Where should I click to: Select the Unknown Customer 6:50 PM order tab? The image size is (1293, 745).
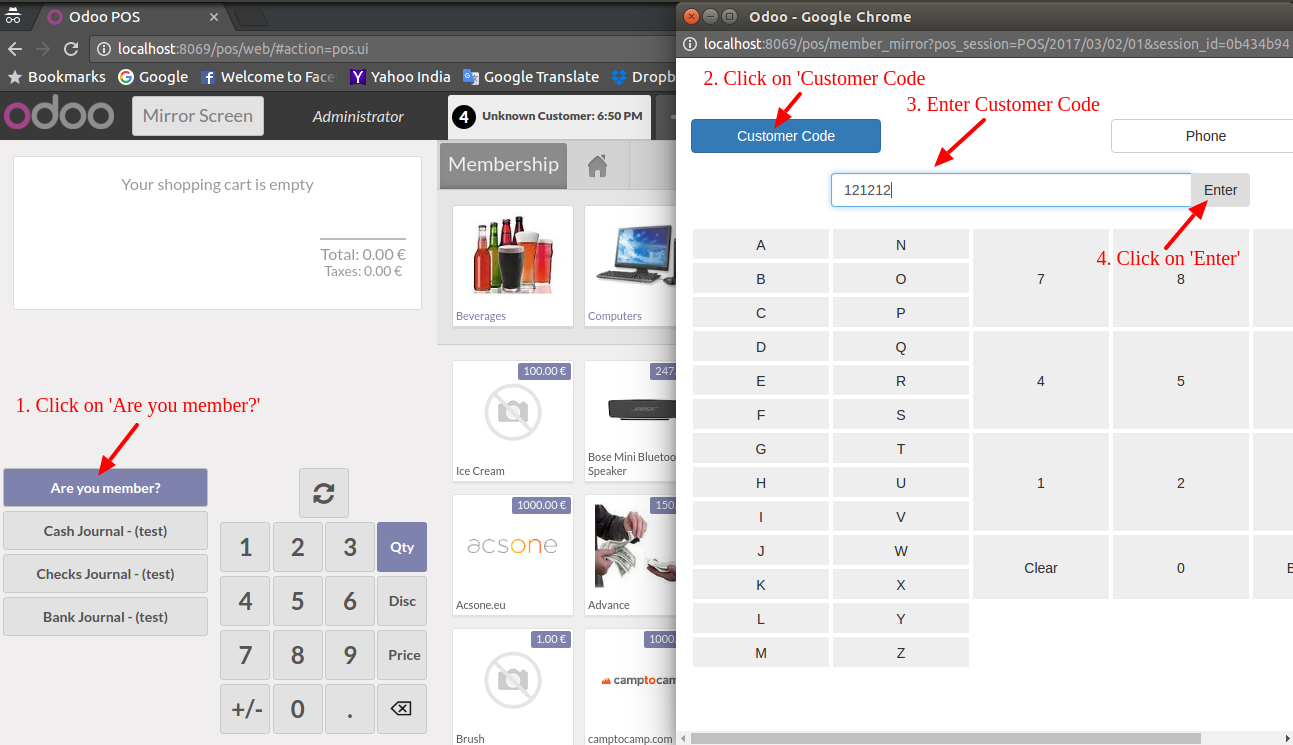point(549,116)
